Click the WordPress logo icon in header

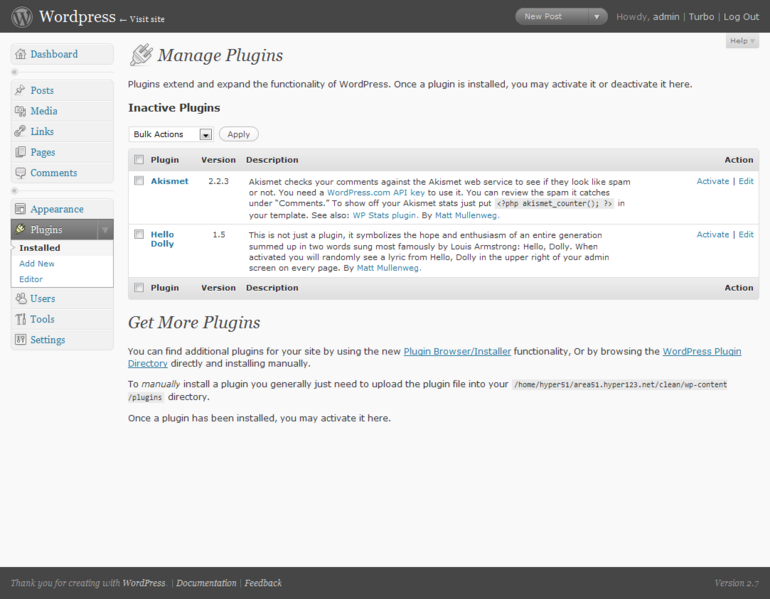22,17
